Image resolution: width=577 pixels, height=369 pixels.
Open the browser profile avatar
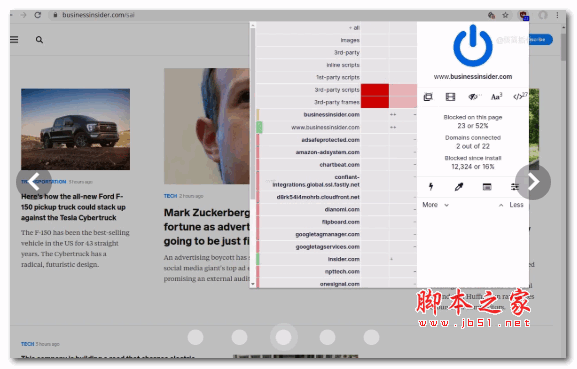543,15
